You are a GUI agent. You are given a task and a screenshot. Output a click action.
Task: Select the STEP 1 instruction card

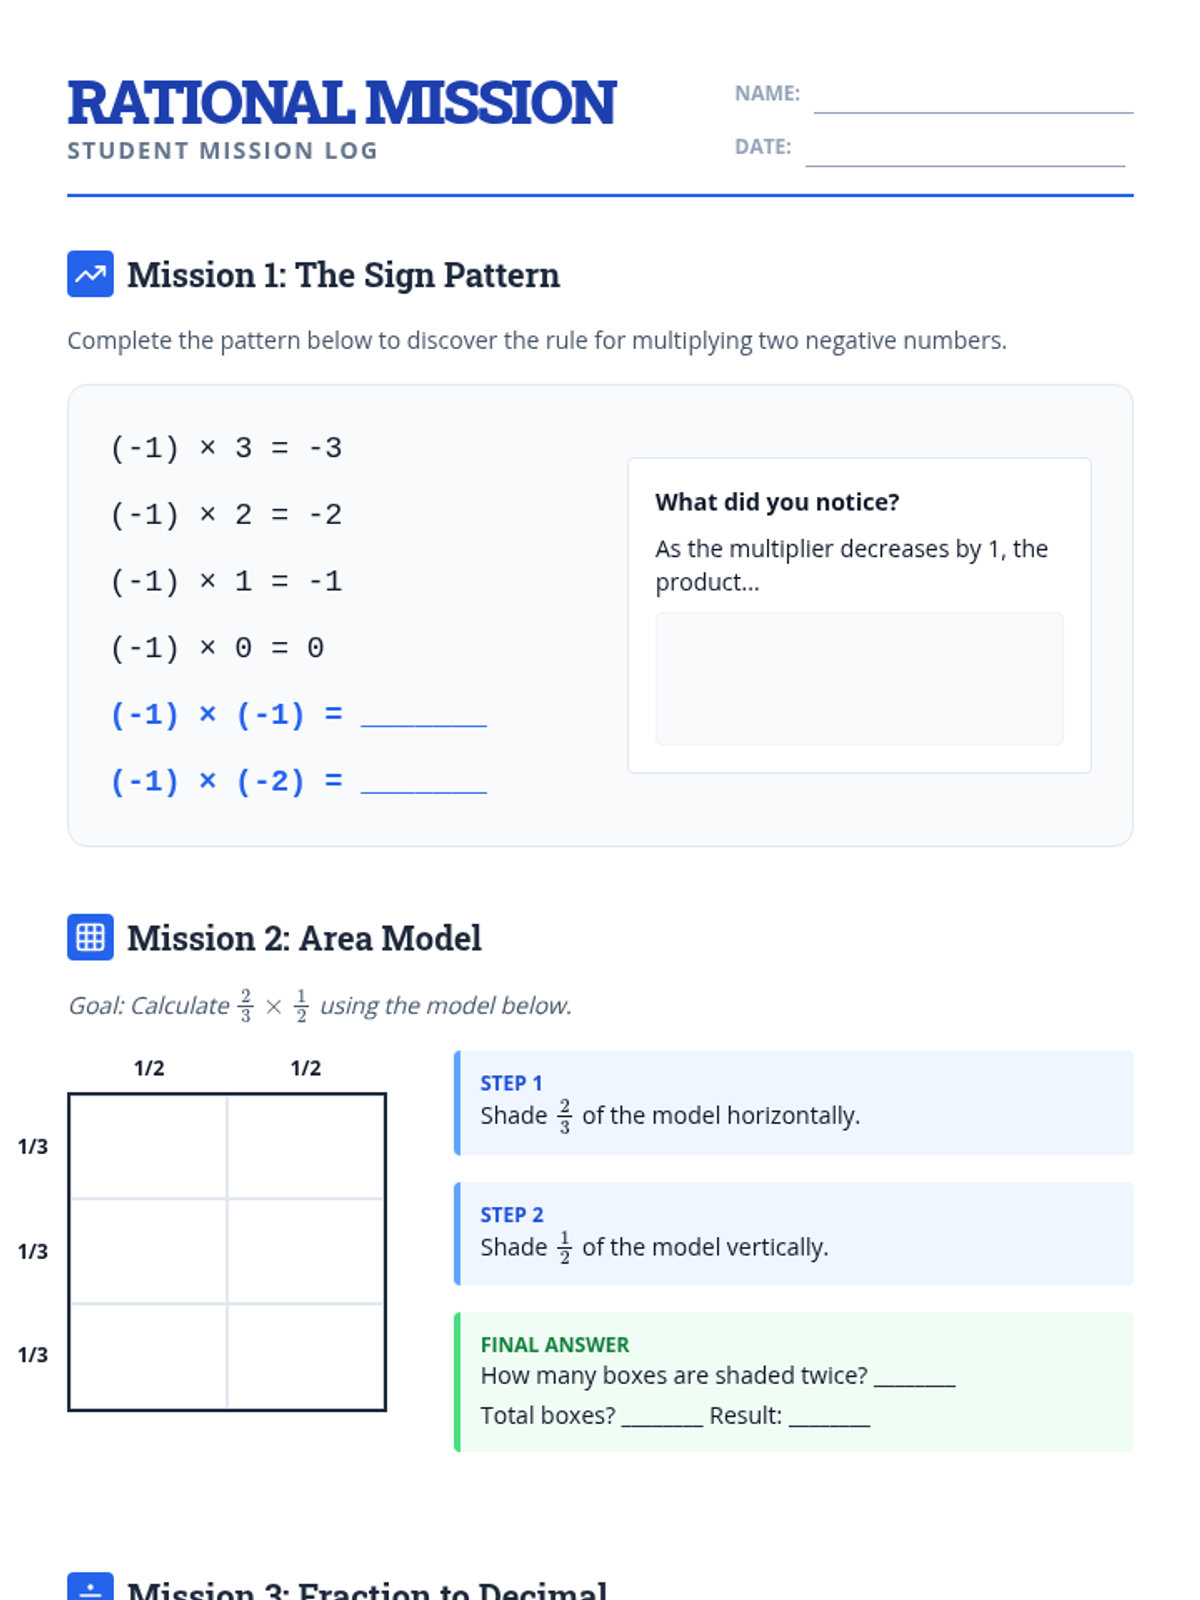(794, 1103)
